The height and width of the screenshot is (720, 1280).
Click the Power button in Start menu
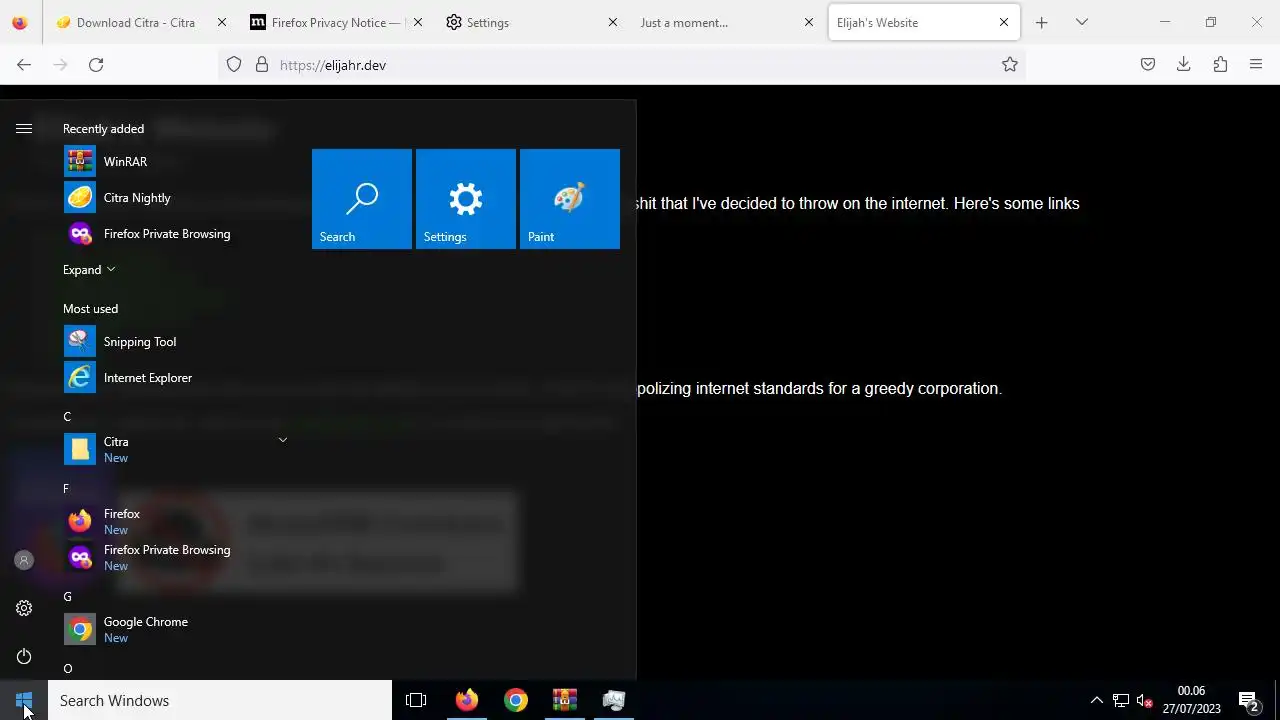(x=24, y=656)
